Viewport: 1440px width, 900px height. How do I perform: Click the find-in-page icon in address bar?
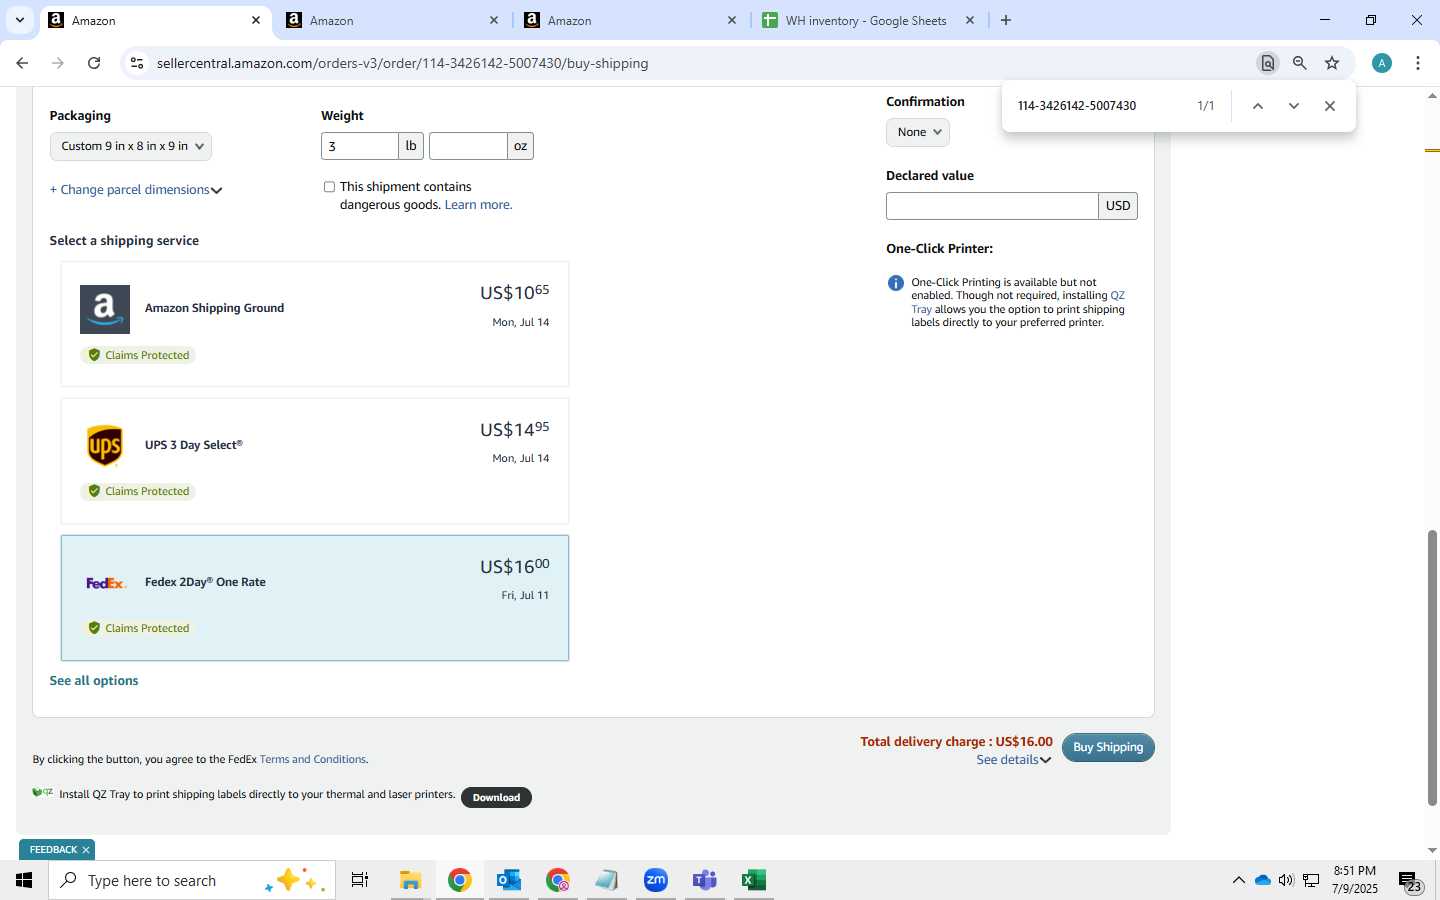pos(1267,63)
